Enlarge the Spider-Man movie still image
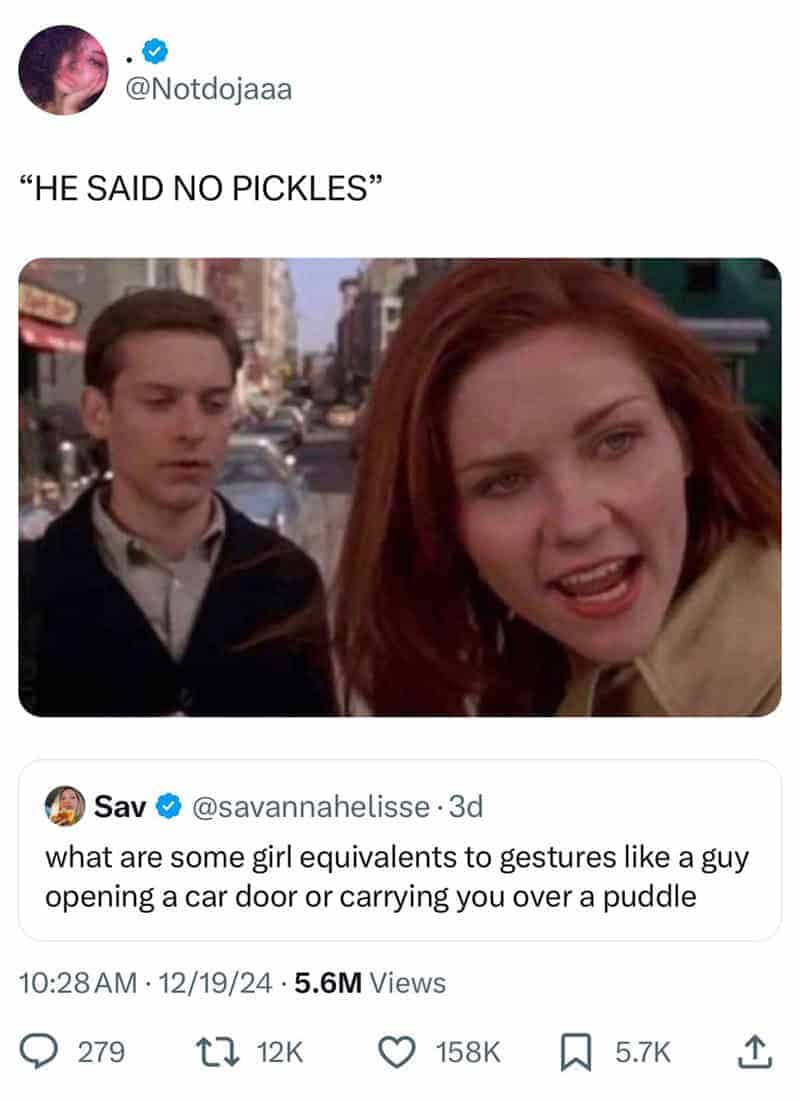Image resolution: width=800 pixels, height=1102 pixels. 400,487
